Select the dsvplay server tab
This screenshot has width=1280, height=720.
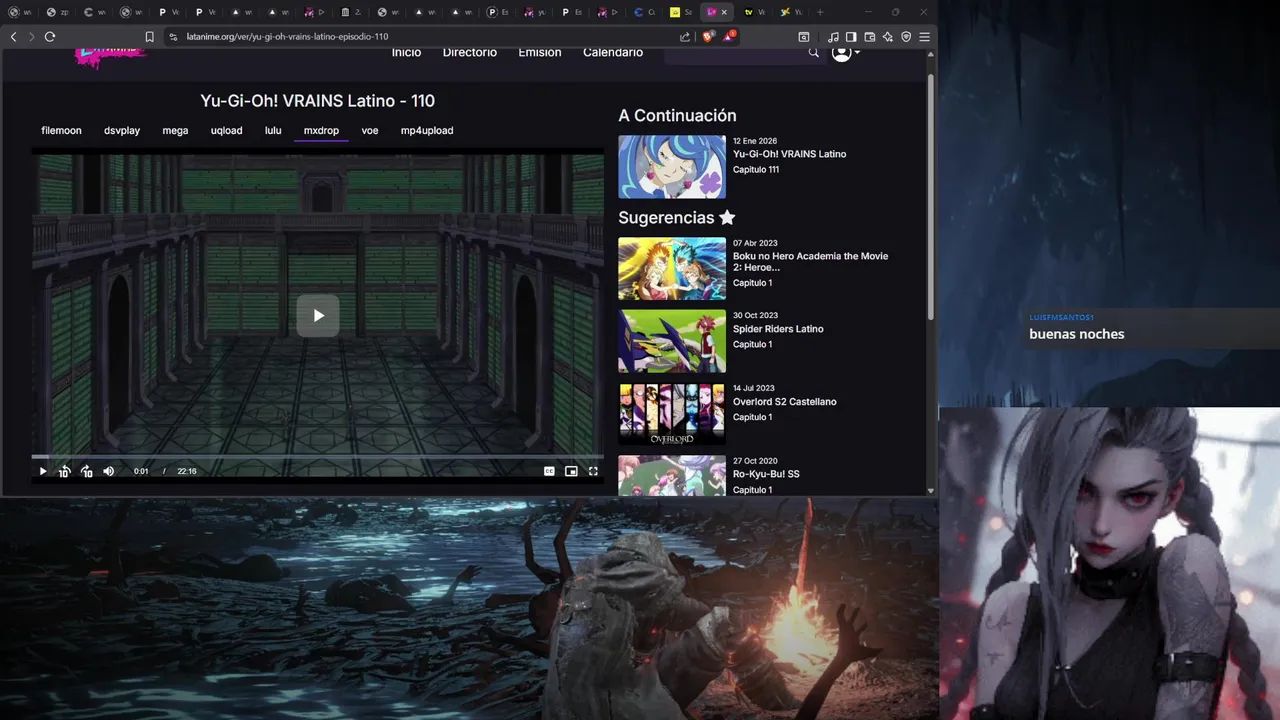[x=122, y=131]
